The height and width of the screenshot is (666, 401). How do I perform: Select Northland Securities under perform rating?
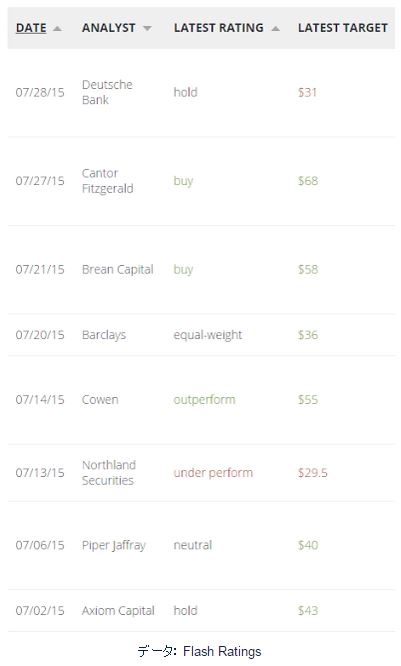click(213, 473)
